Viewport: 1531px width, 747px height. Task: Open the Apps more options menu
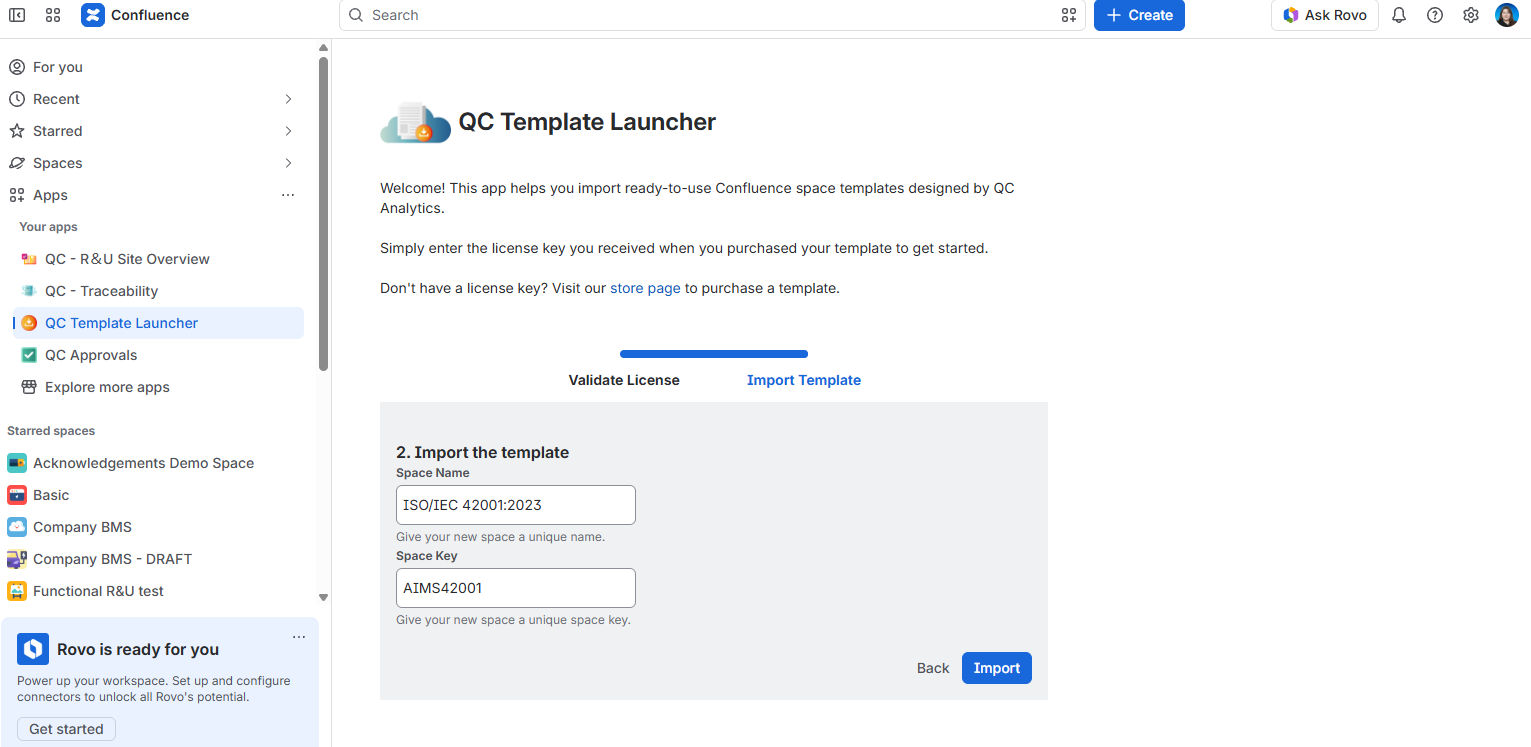click(288, 195)
